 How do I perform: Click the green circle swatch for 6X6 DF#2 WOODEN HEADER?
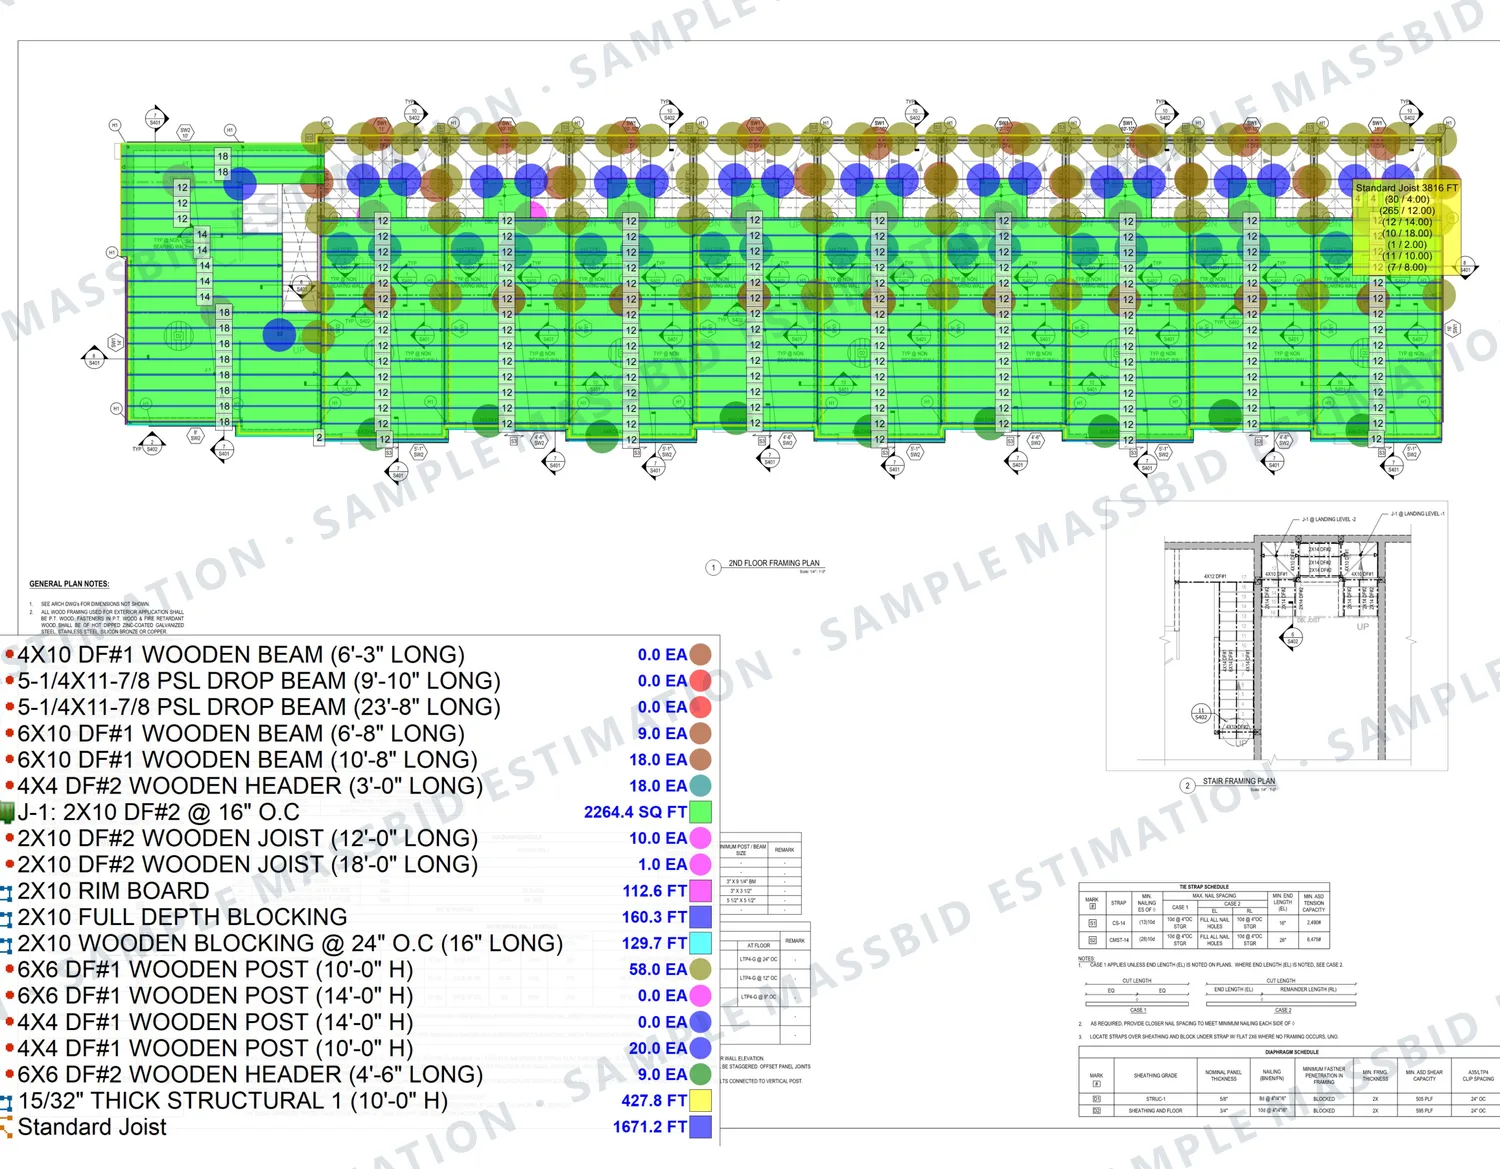[x=701, y=1075]
